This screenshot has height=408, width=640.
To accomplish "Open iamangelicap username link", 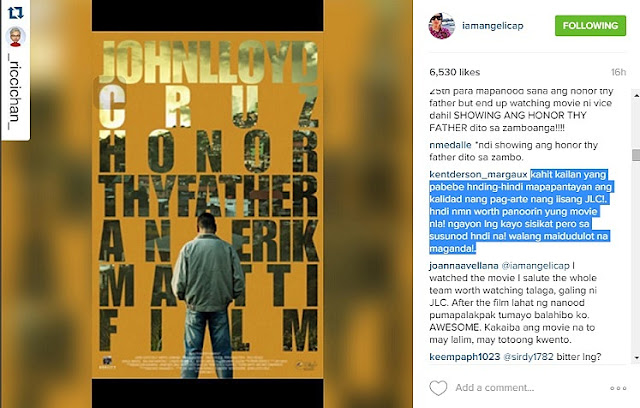I will pyautogui.click(x=493, y=26).
